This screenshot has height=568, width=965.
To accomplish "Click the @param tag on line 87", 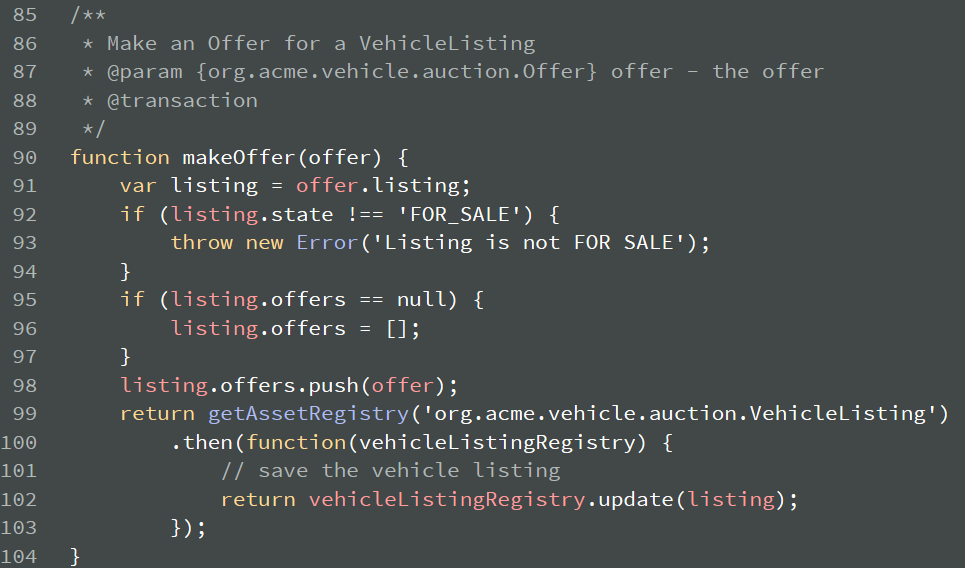I will (x=145, y=72).
